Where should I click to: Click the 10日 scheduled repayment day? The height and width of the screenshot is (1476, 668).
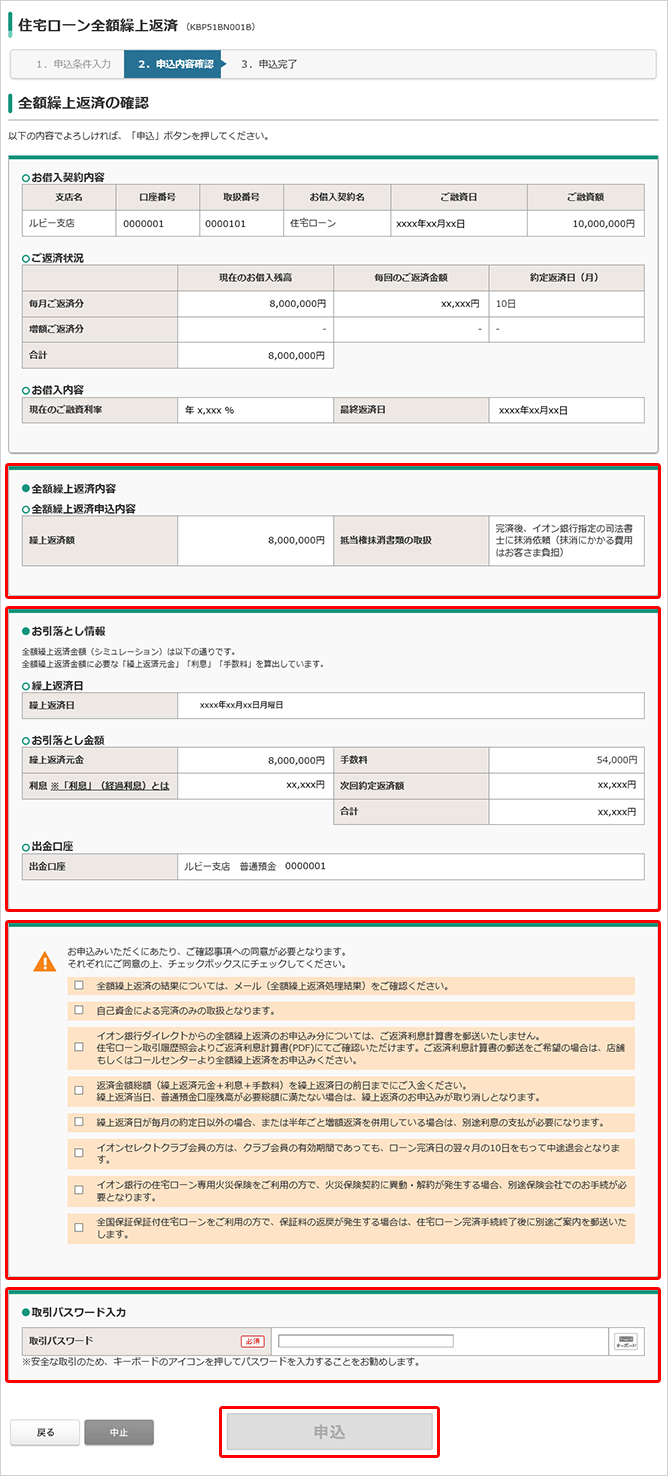505,303
